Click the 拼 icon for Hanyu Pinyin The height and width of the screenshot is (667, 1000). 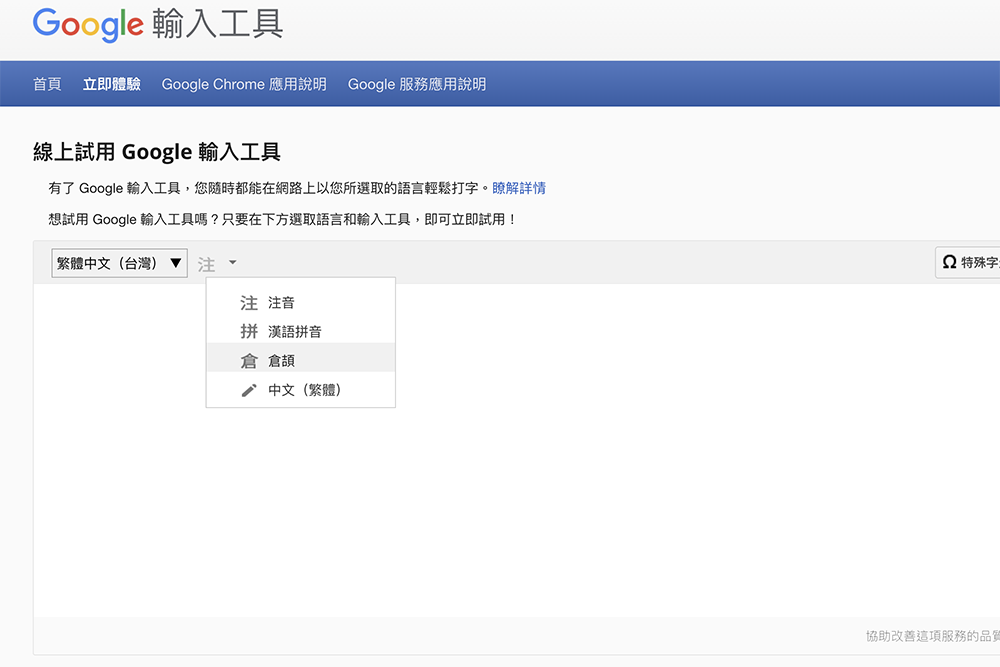(248, 331)
